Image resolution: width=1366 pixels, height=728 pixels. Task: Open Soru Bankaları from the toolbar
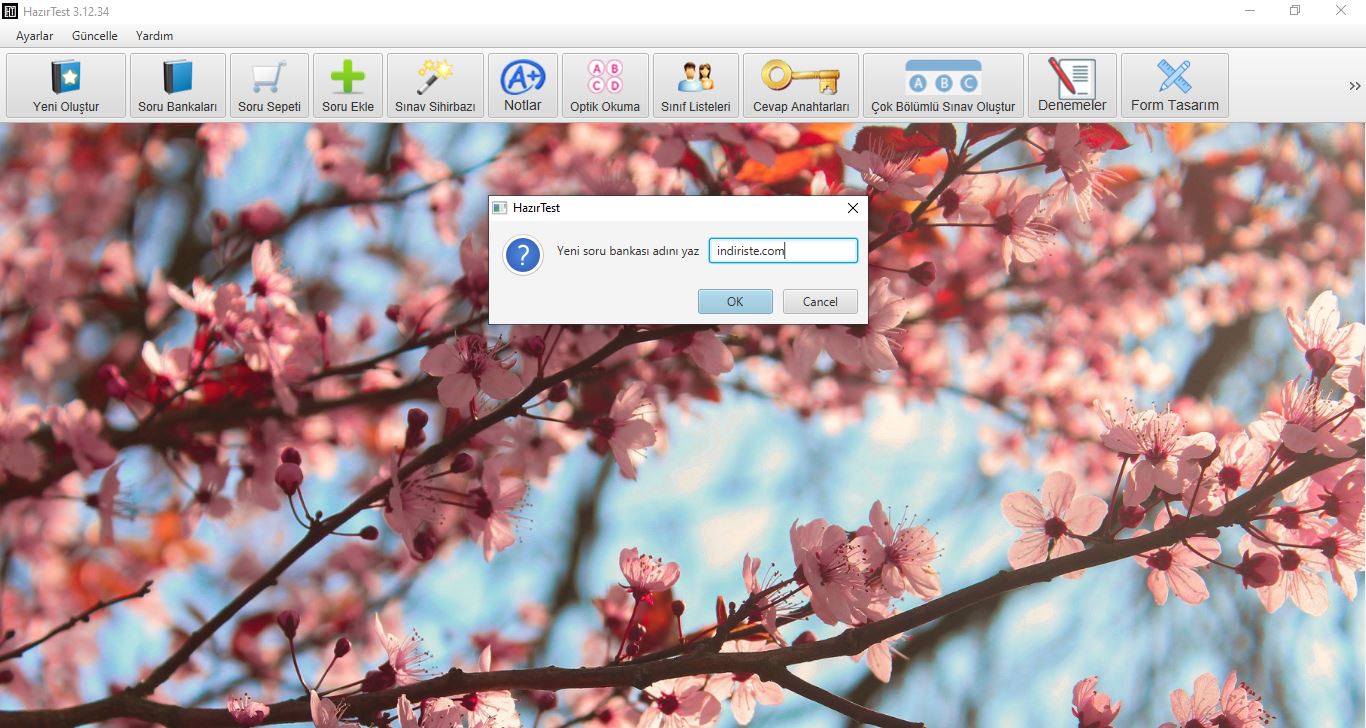pyautogui.click(x=178, y=86)
